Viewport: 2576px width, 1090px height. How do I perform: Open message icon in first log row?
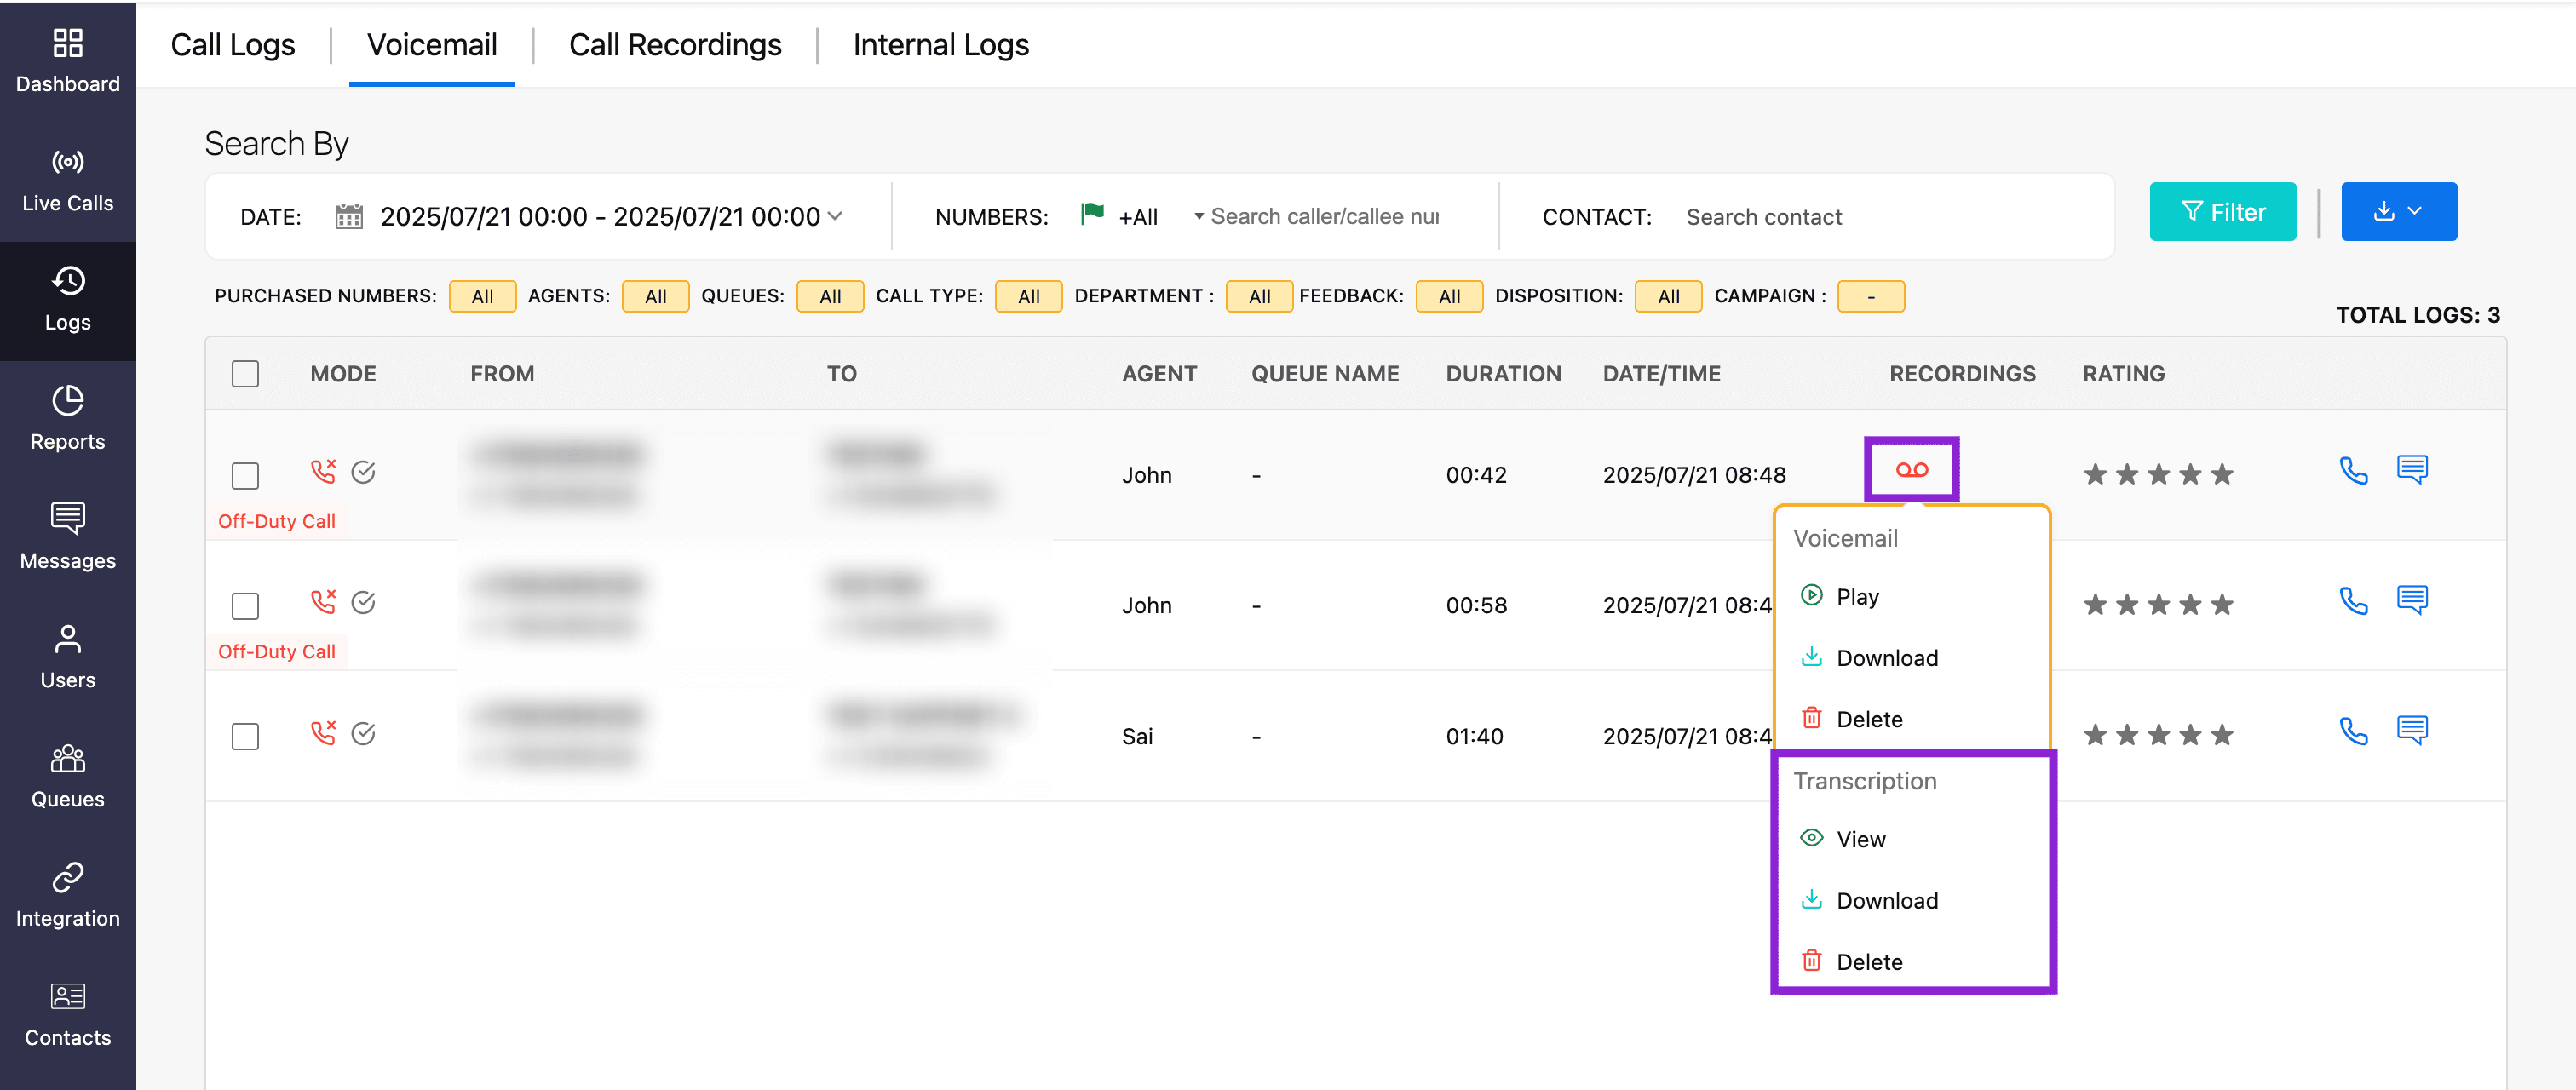tap(2411, 469)
